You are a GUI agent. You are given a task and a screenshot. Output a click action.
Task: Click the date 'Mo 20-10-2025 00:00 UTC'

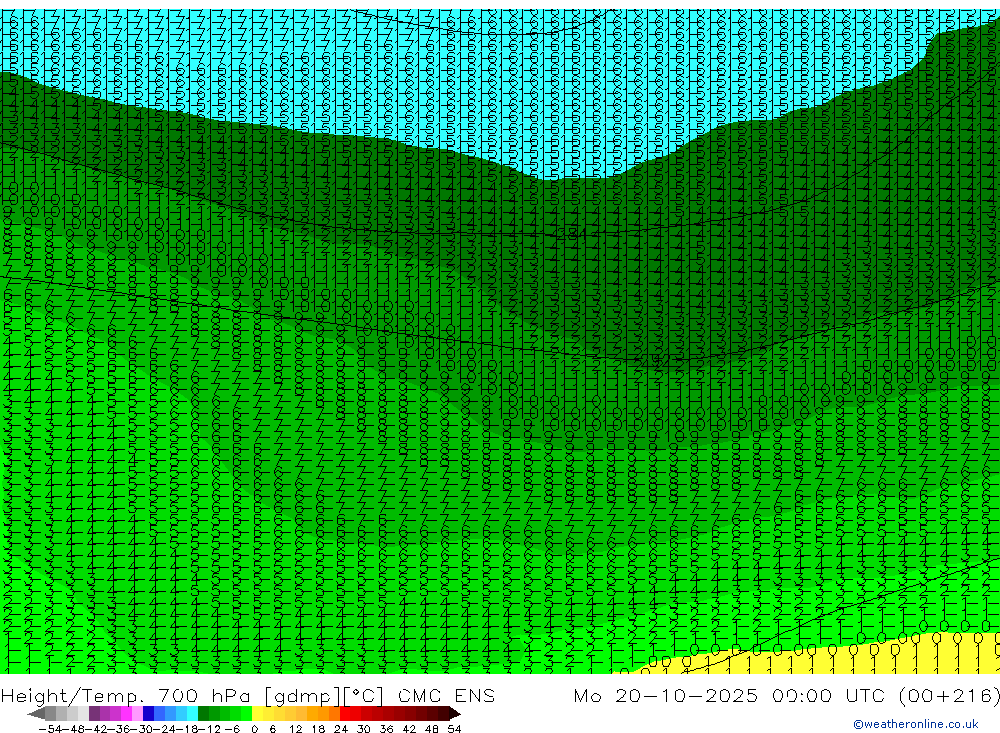pyautogui.click(x=730, y=696)
